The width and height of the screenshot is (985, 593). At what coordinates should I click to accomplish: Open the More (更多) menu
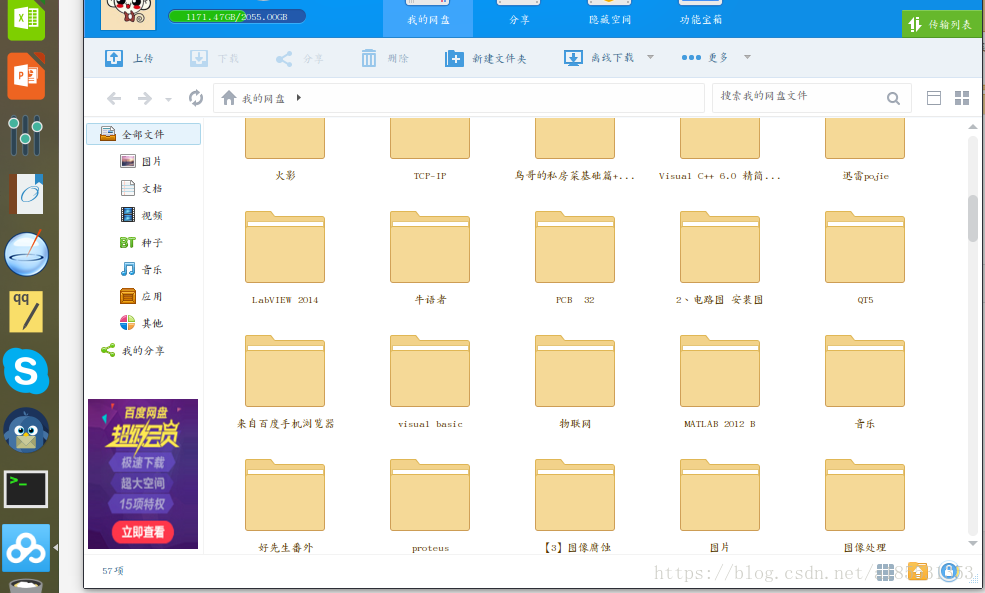click(x=705, y=57)
